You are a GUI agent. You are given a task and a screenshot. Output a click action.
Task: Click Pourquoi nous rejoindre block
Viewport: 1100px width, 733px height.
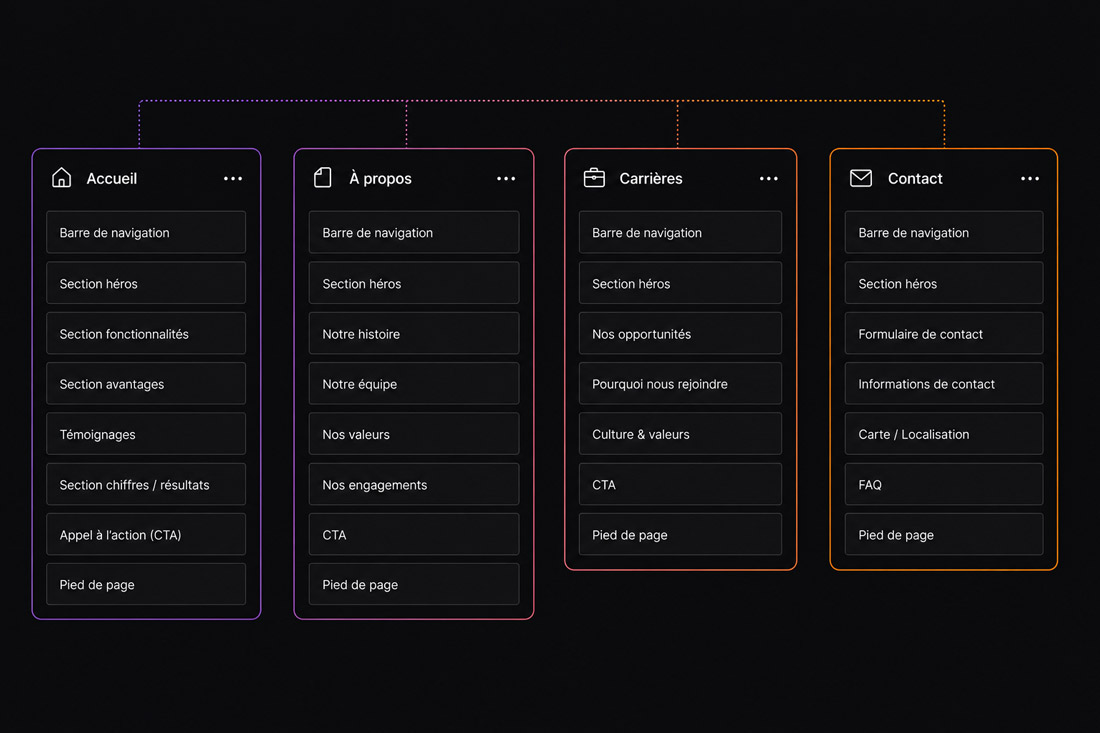click(x=680, y=384)
